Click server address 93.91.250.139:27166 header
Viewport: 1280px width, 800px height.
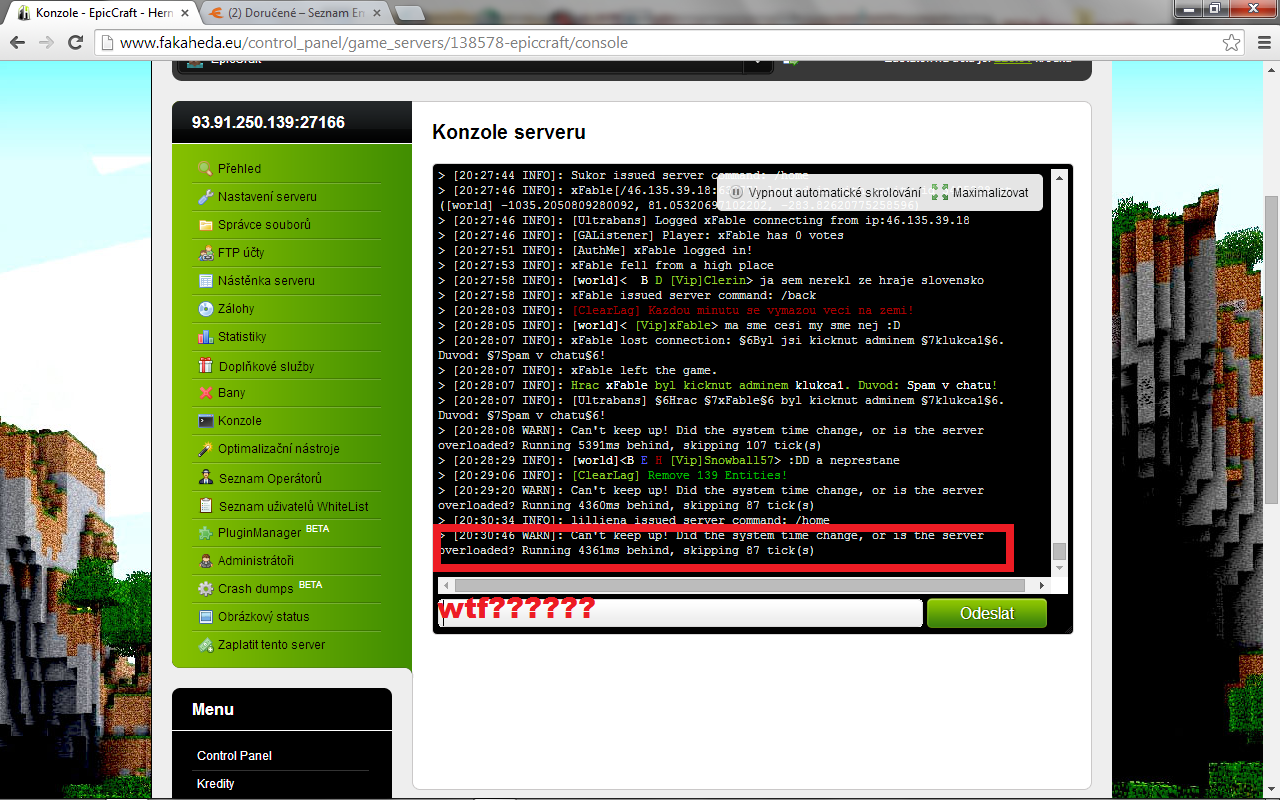[x=268, y=122]
